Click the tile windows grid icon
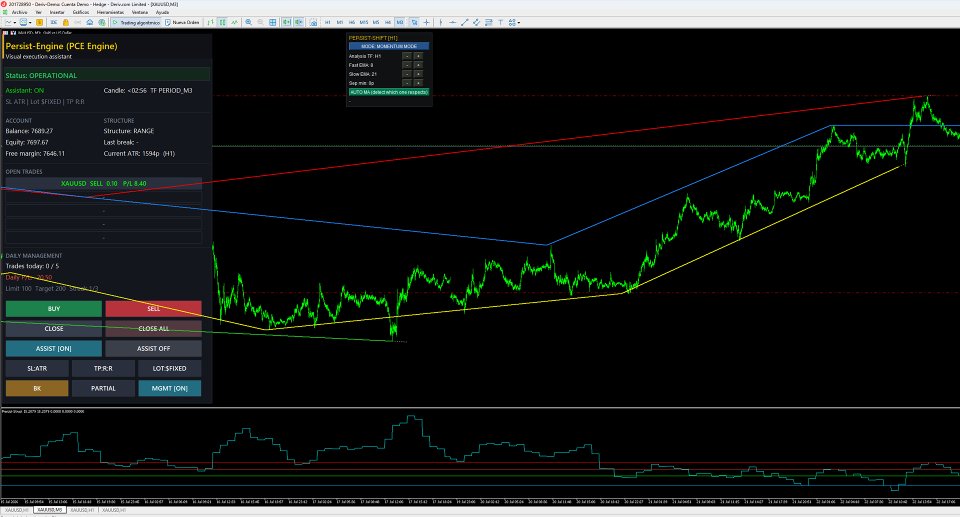 (272, 22)
